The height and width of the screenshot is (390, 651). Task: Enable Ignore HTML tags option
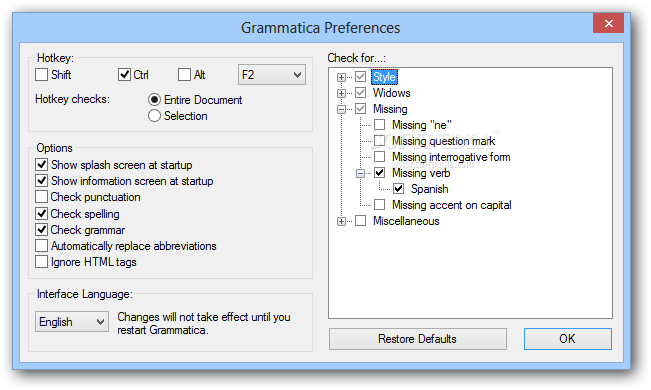pyautogui.click(x=42, y=262)
